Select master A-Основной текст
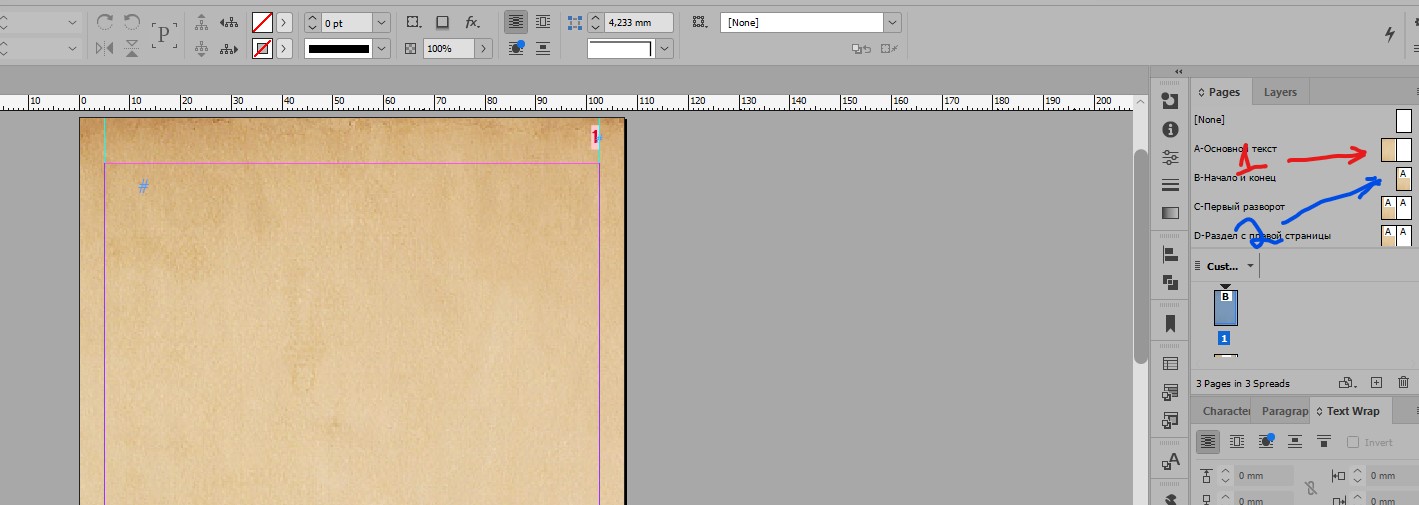This screenshot has height=505, width=1419. pos(1303,149)
